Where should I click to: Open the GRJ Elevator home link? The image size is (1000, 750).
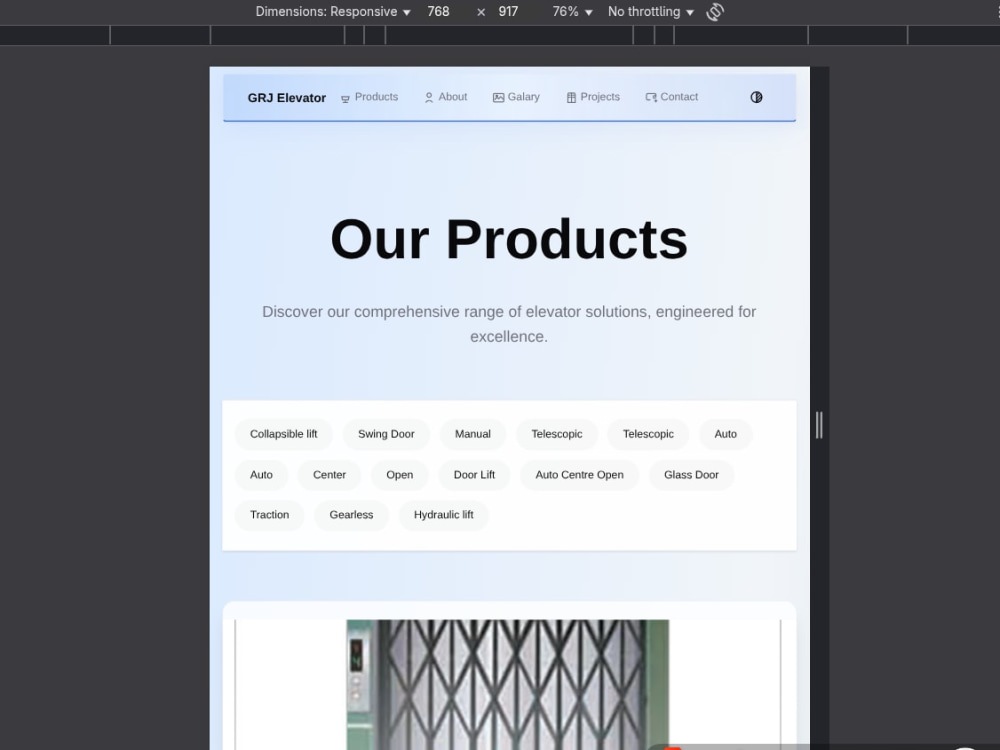coord(286,98)
